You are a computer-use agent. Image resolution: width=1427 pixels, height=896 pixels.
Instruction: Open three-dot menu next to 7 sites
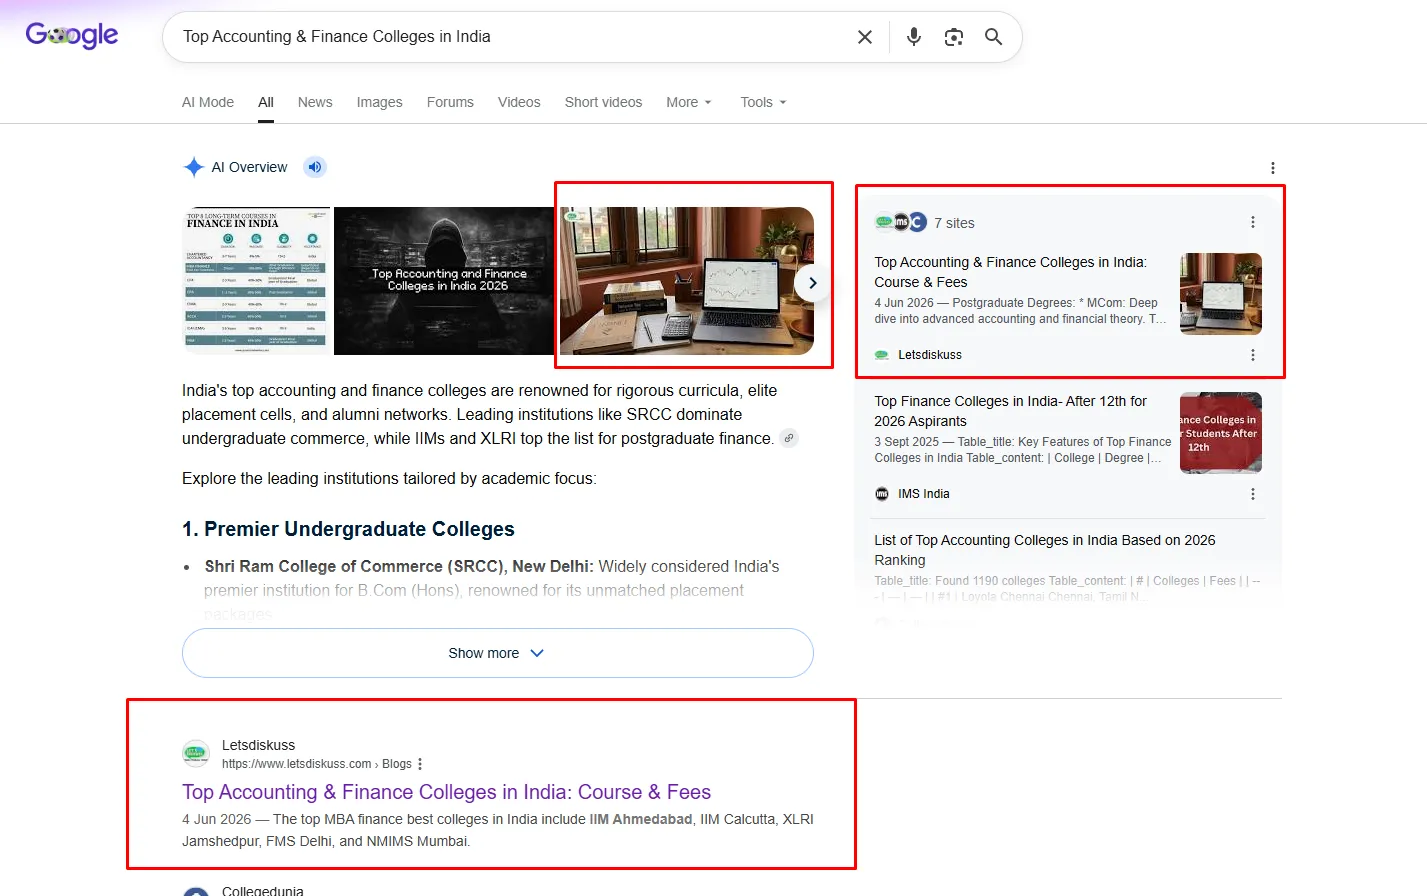click(x=1252, y=222)
